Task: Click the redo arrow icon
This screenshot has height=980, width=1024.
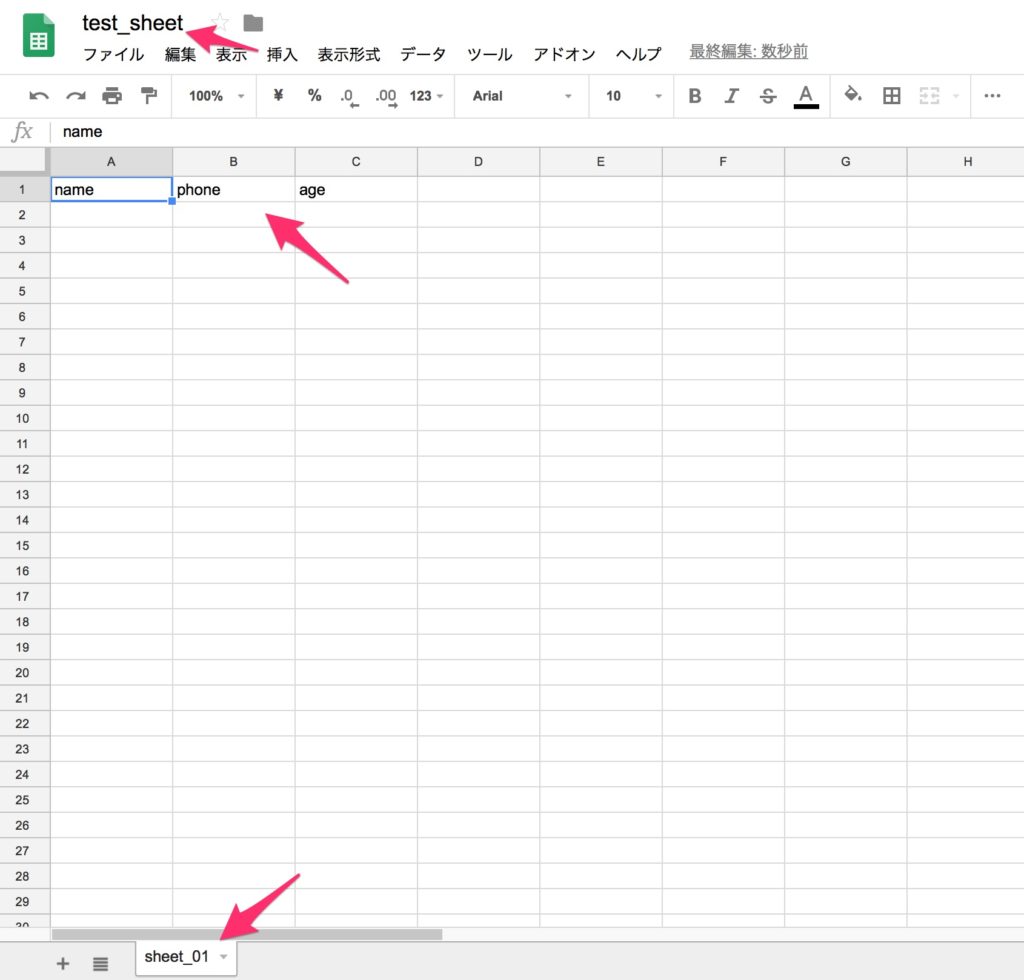Action: (x=75, y=96)
